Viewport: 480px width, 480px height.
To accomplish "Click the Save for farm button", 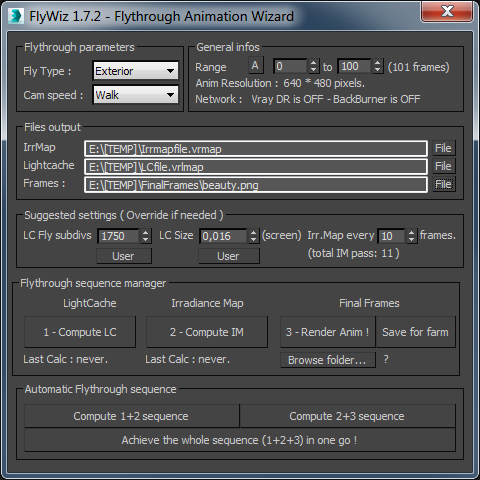I will pos(416,332).
